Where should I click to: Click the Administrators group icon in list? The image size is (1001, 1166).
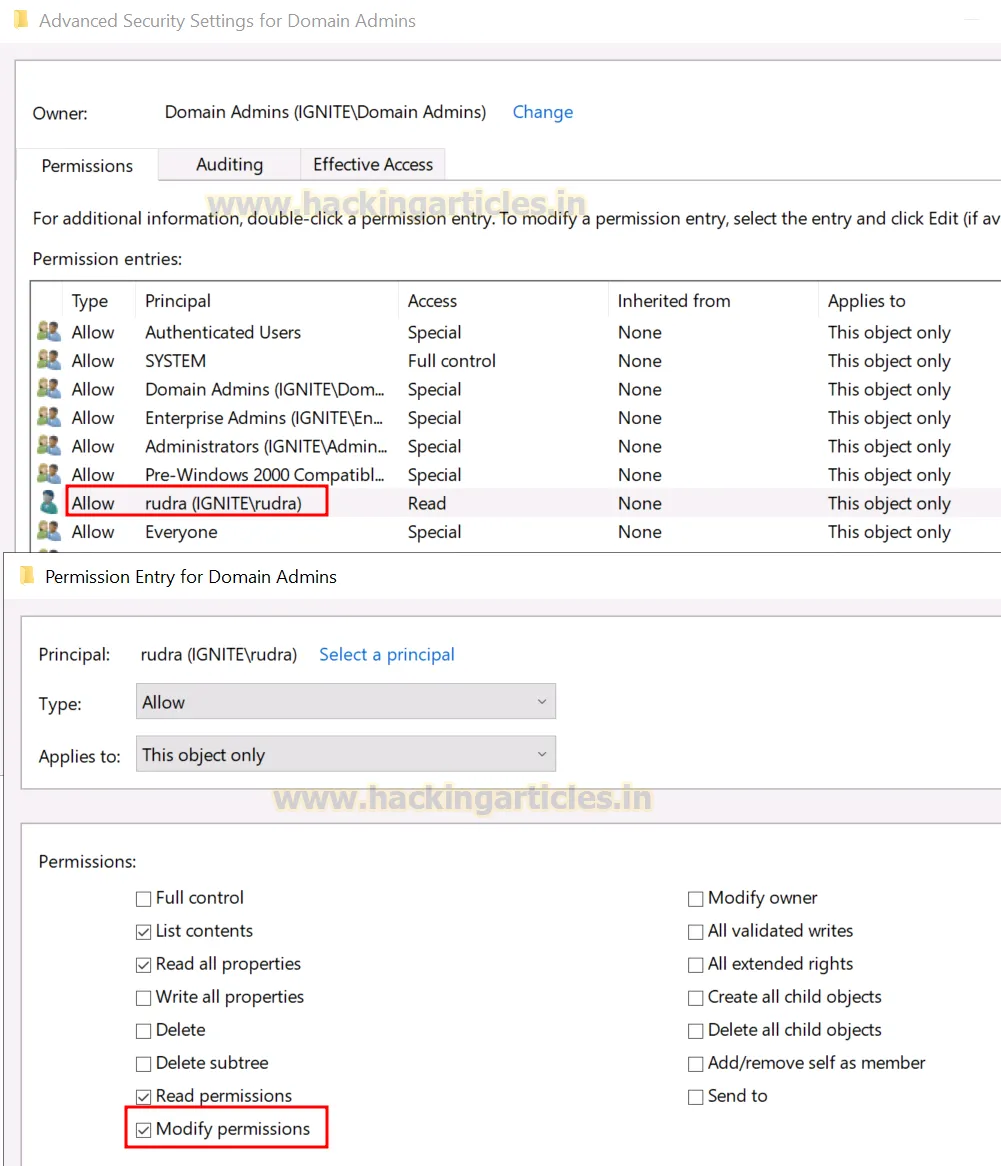48,446
